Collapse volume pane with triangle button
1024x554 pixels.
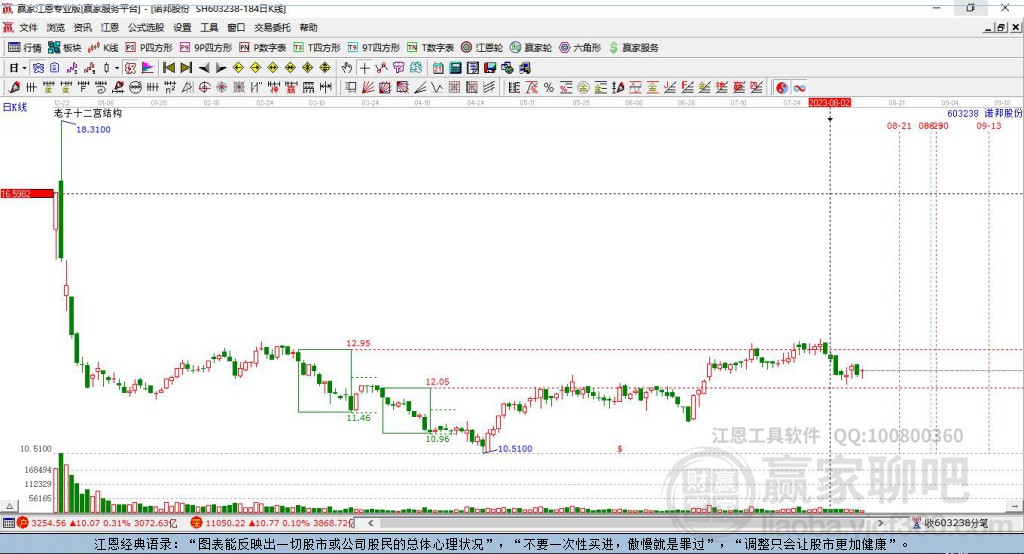9,506
